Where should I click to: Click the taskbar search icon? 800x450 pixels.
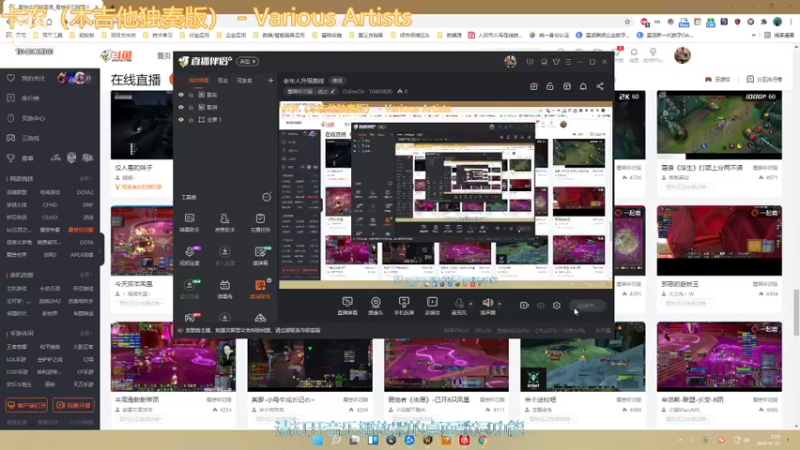pyautogui.click(x=336, y=440)
